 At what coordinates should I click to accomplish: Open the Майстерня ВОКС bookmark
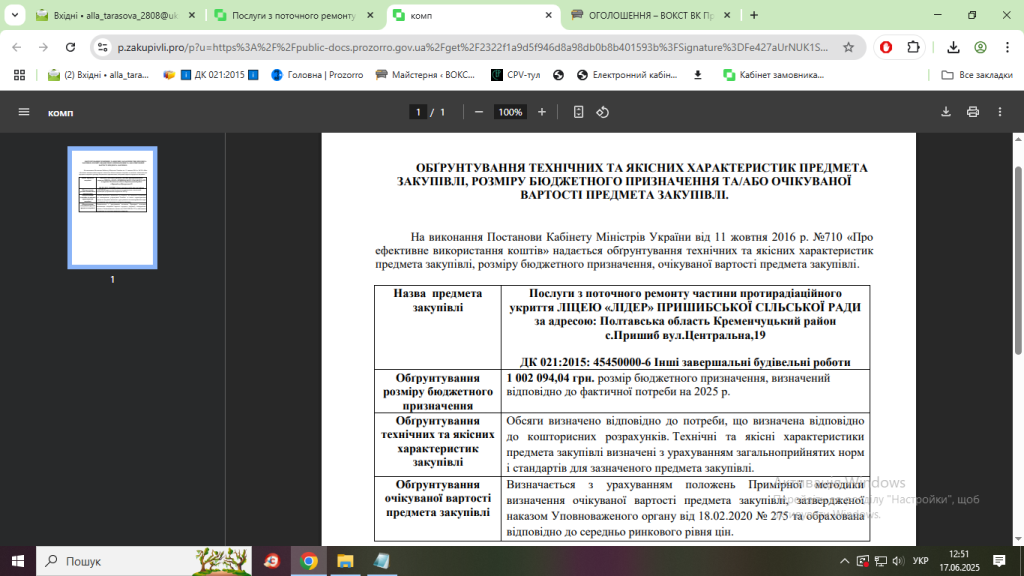point(426,75)
